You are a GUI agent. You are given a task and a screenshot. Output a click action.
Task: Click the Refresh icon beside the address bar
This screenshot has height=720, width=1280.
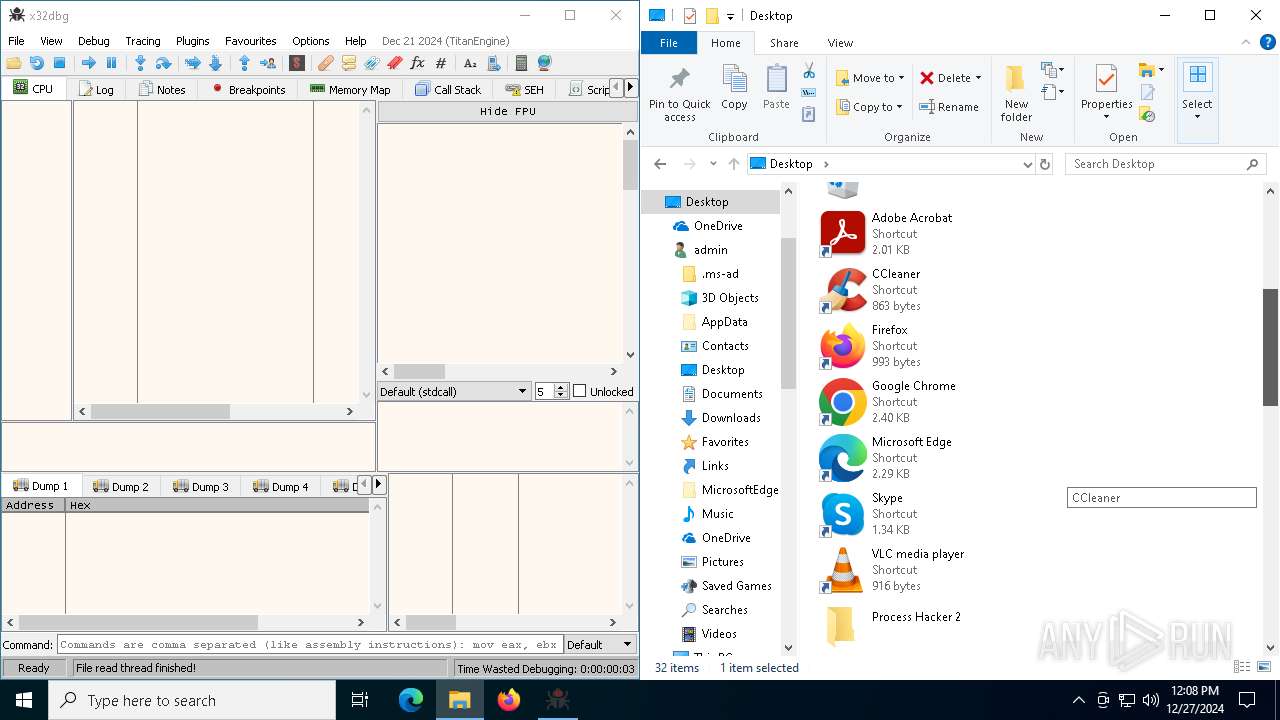(x=1045, y=164)
